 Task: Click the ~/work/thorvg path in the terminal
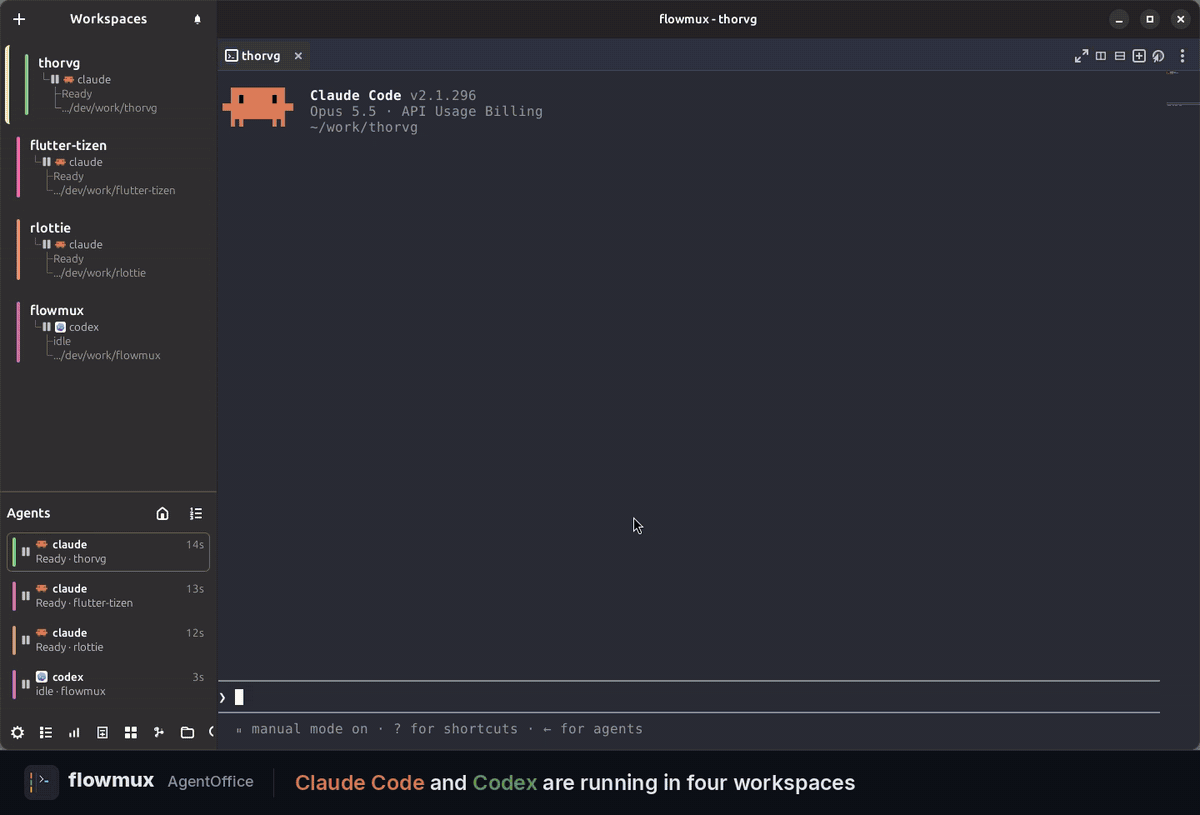[x=364, y=127]
